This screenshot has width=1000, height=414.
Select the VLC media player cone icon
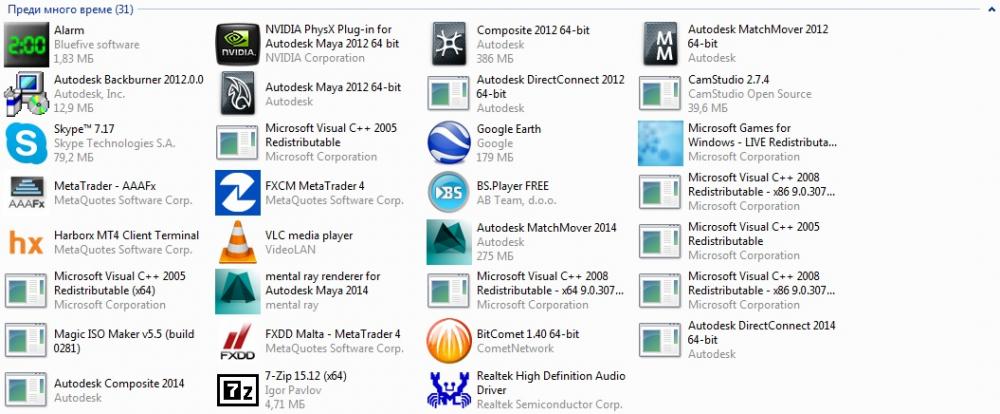[238, 242]
